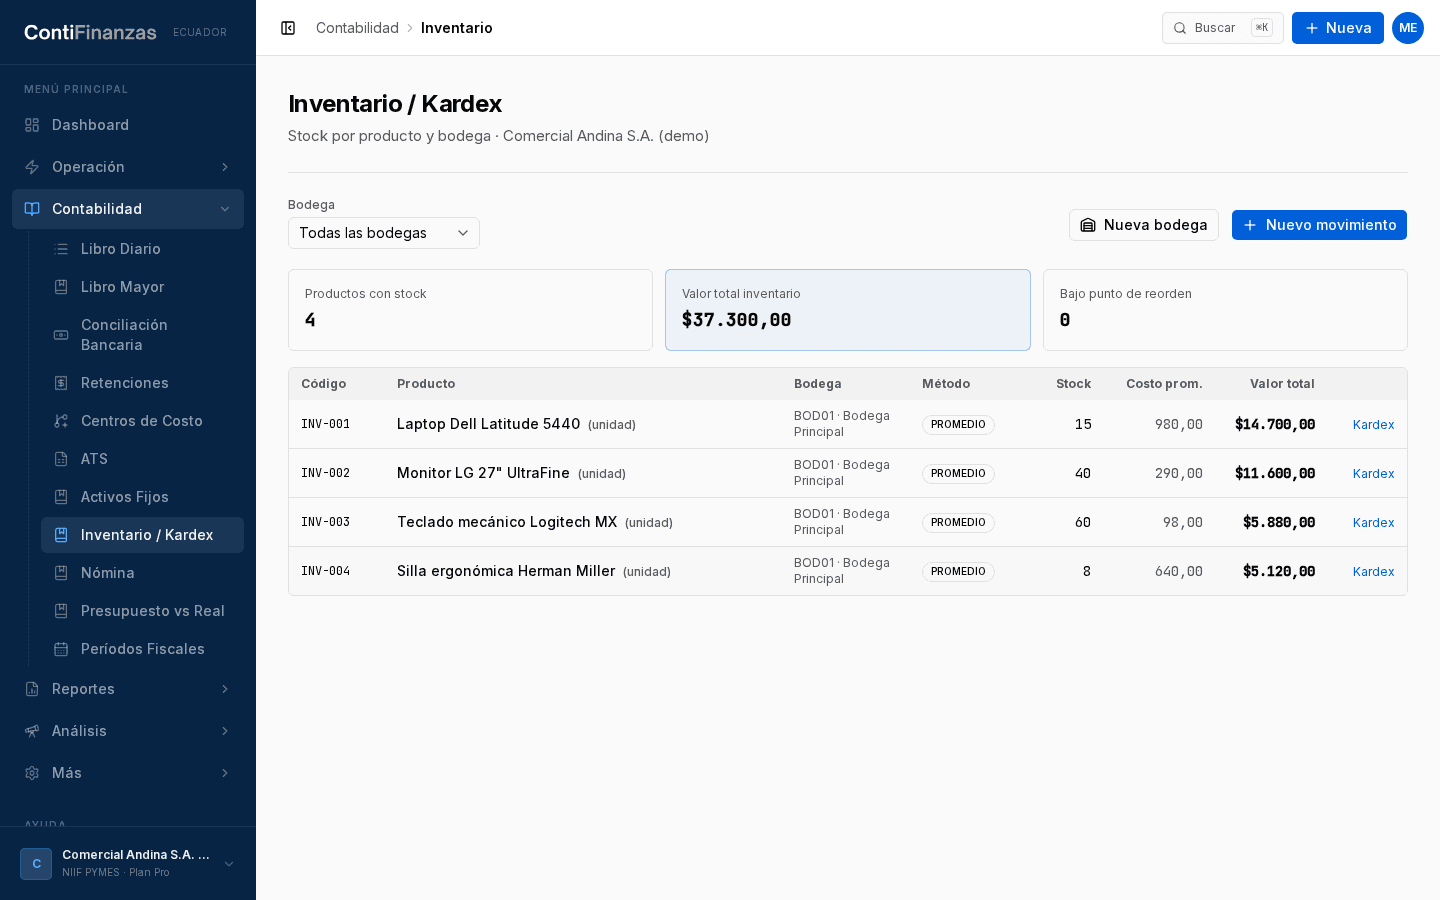Open Libro Mayor menu item
The width and height of the screenshot is (1440, 900).
pyautogui.click(x=142, y=287)
